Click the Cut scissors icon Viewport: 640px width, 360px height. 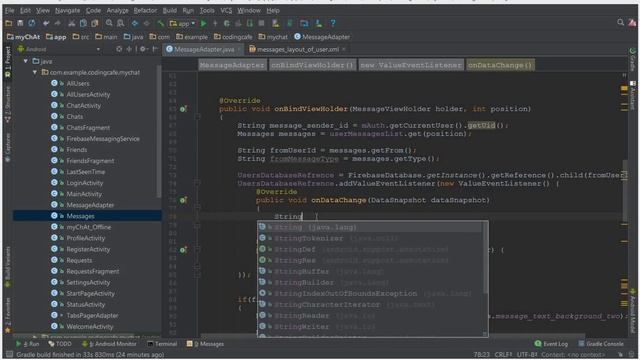tap(71, 24)
